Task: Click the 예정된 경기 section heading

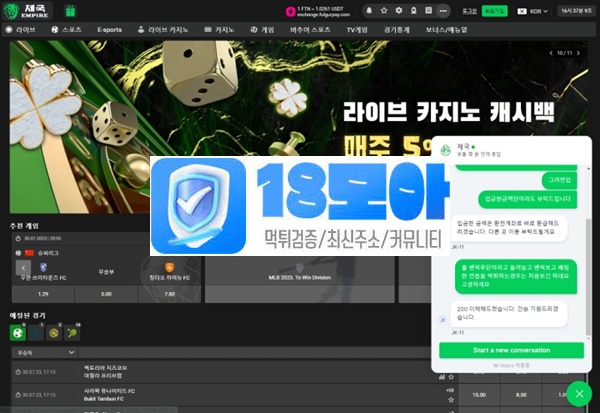Action: pyautogui.click(x=28, y=315)
